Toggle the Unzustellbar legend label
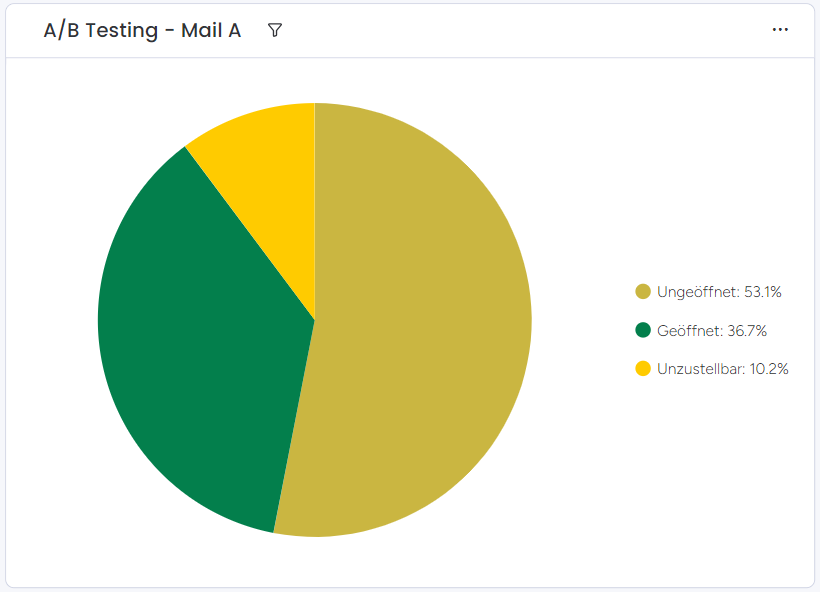The height and width of the screenshot is (592, 820). click(x=701, y=369)
